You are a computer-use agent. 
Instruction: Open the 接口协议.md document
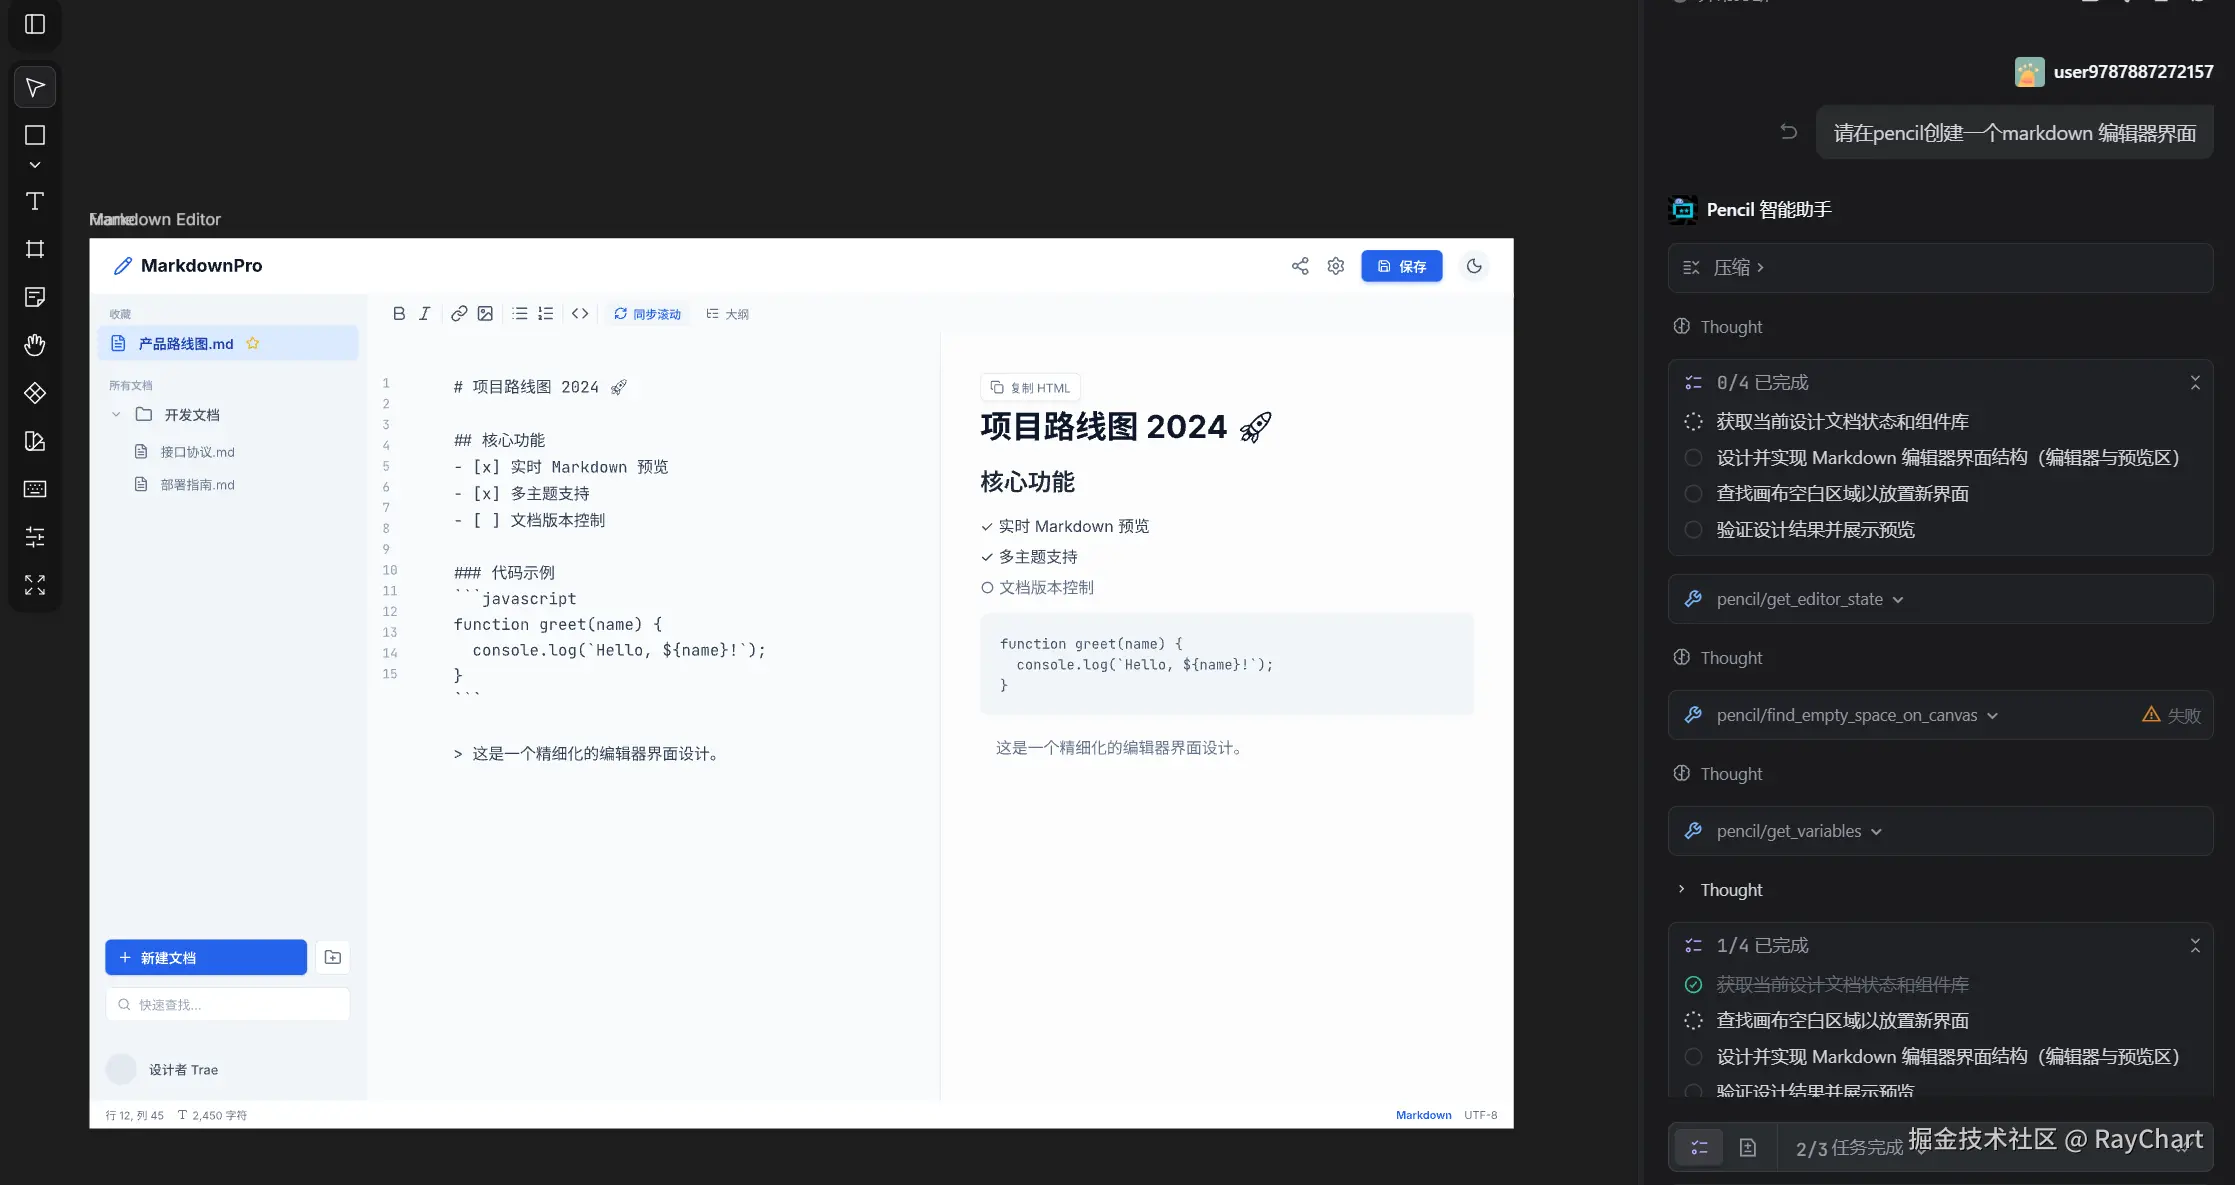196,451
